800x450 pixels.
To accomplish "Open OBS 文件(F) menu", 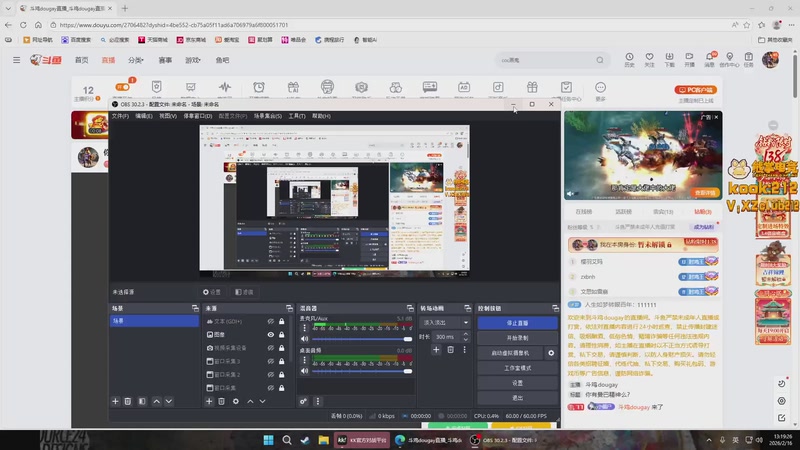I will click(x=120, y=116).
